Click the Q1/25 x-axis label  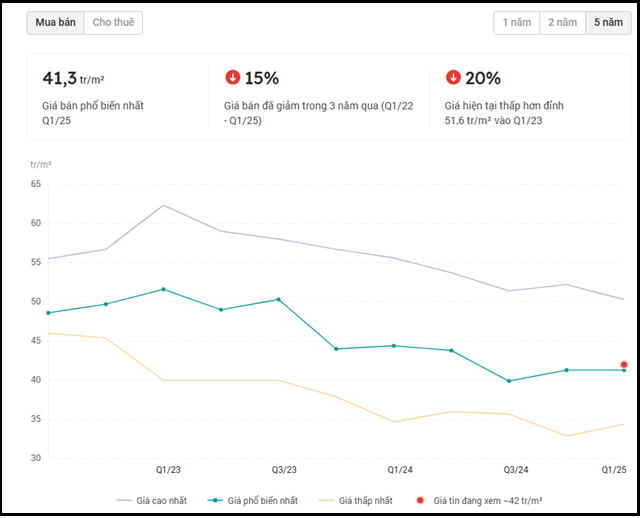click(x=613, y=470)
